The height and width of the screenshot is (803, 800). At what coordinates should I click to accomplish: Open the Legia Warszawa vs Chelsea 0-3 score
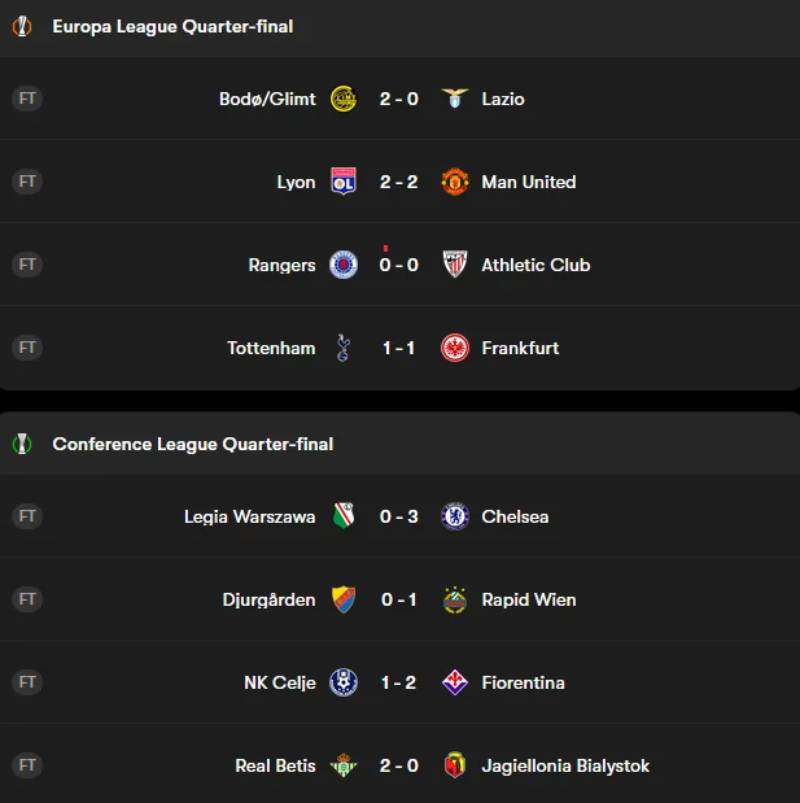(x=399, y=517)
